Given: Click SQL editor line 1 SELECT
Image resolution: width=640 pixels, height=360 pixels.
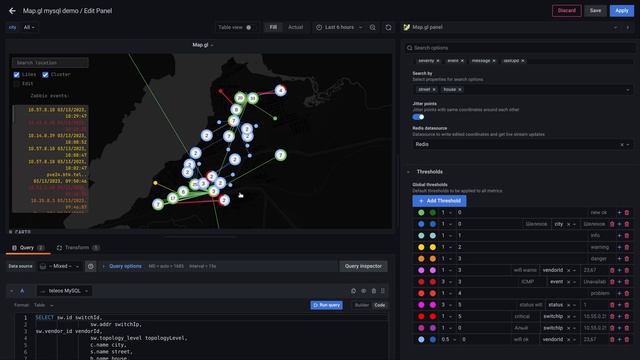Looking at the screenshot, I should point(44,318).
